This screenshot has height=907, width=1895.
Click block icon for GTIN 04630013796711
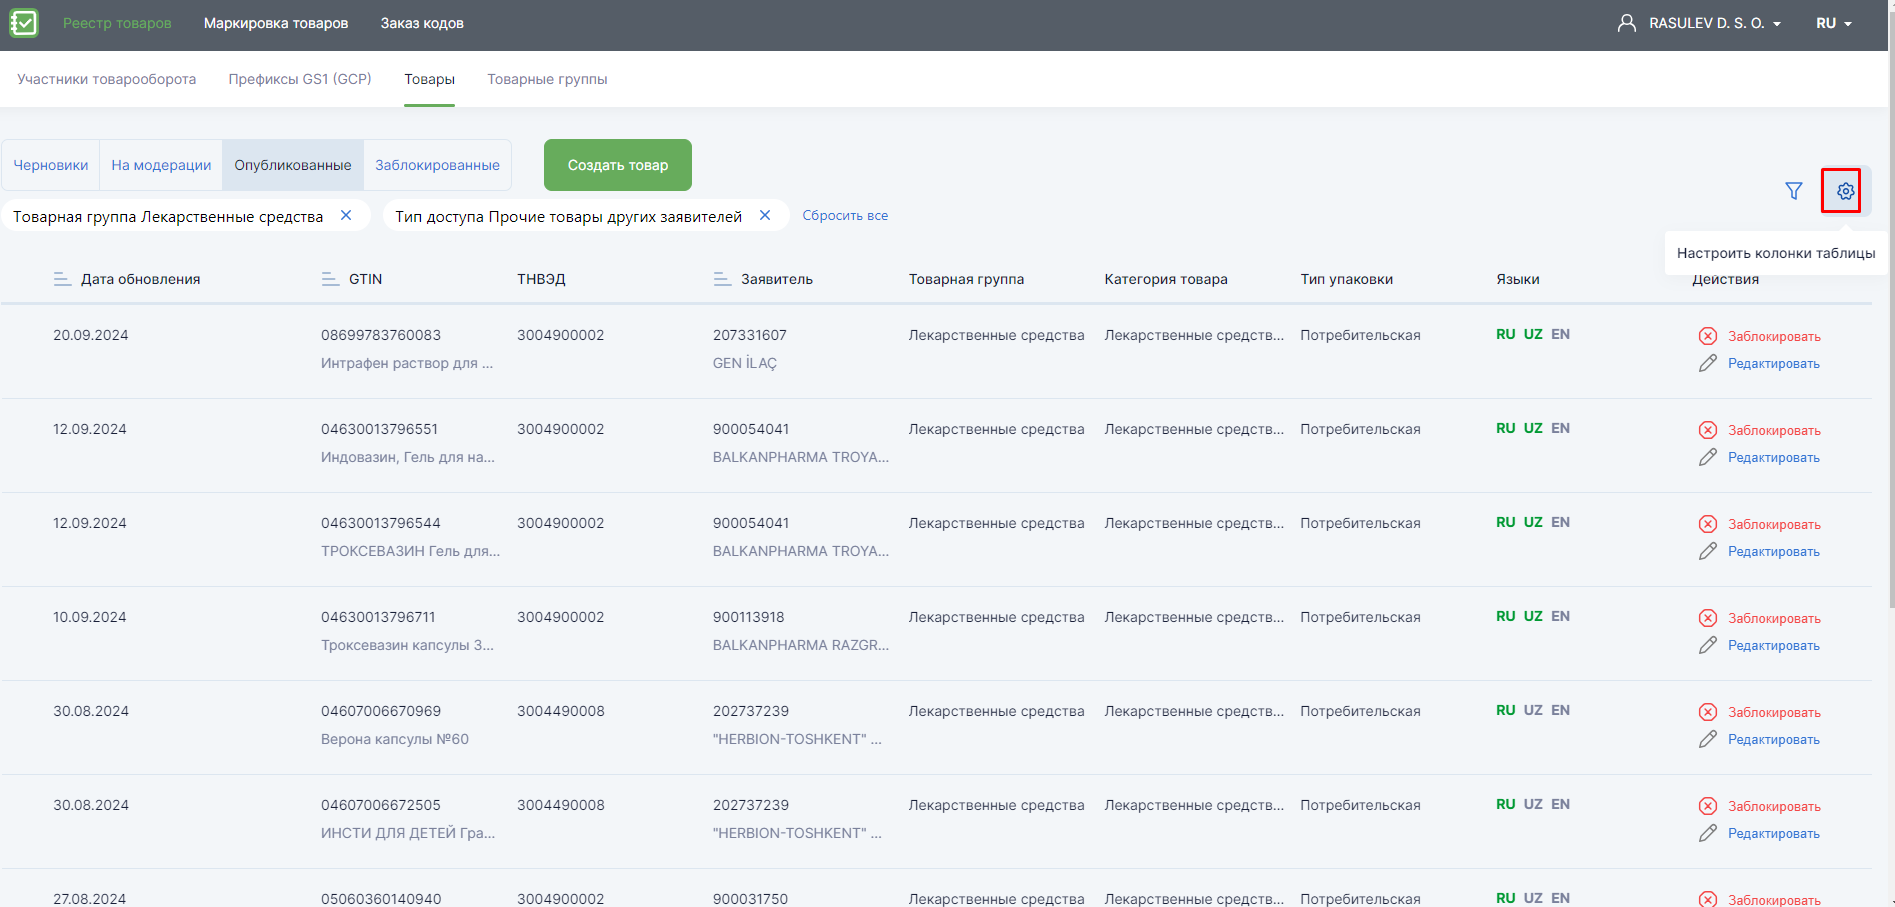pos(1708,618)
